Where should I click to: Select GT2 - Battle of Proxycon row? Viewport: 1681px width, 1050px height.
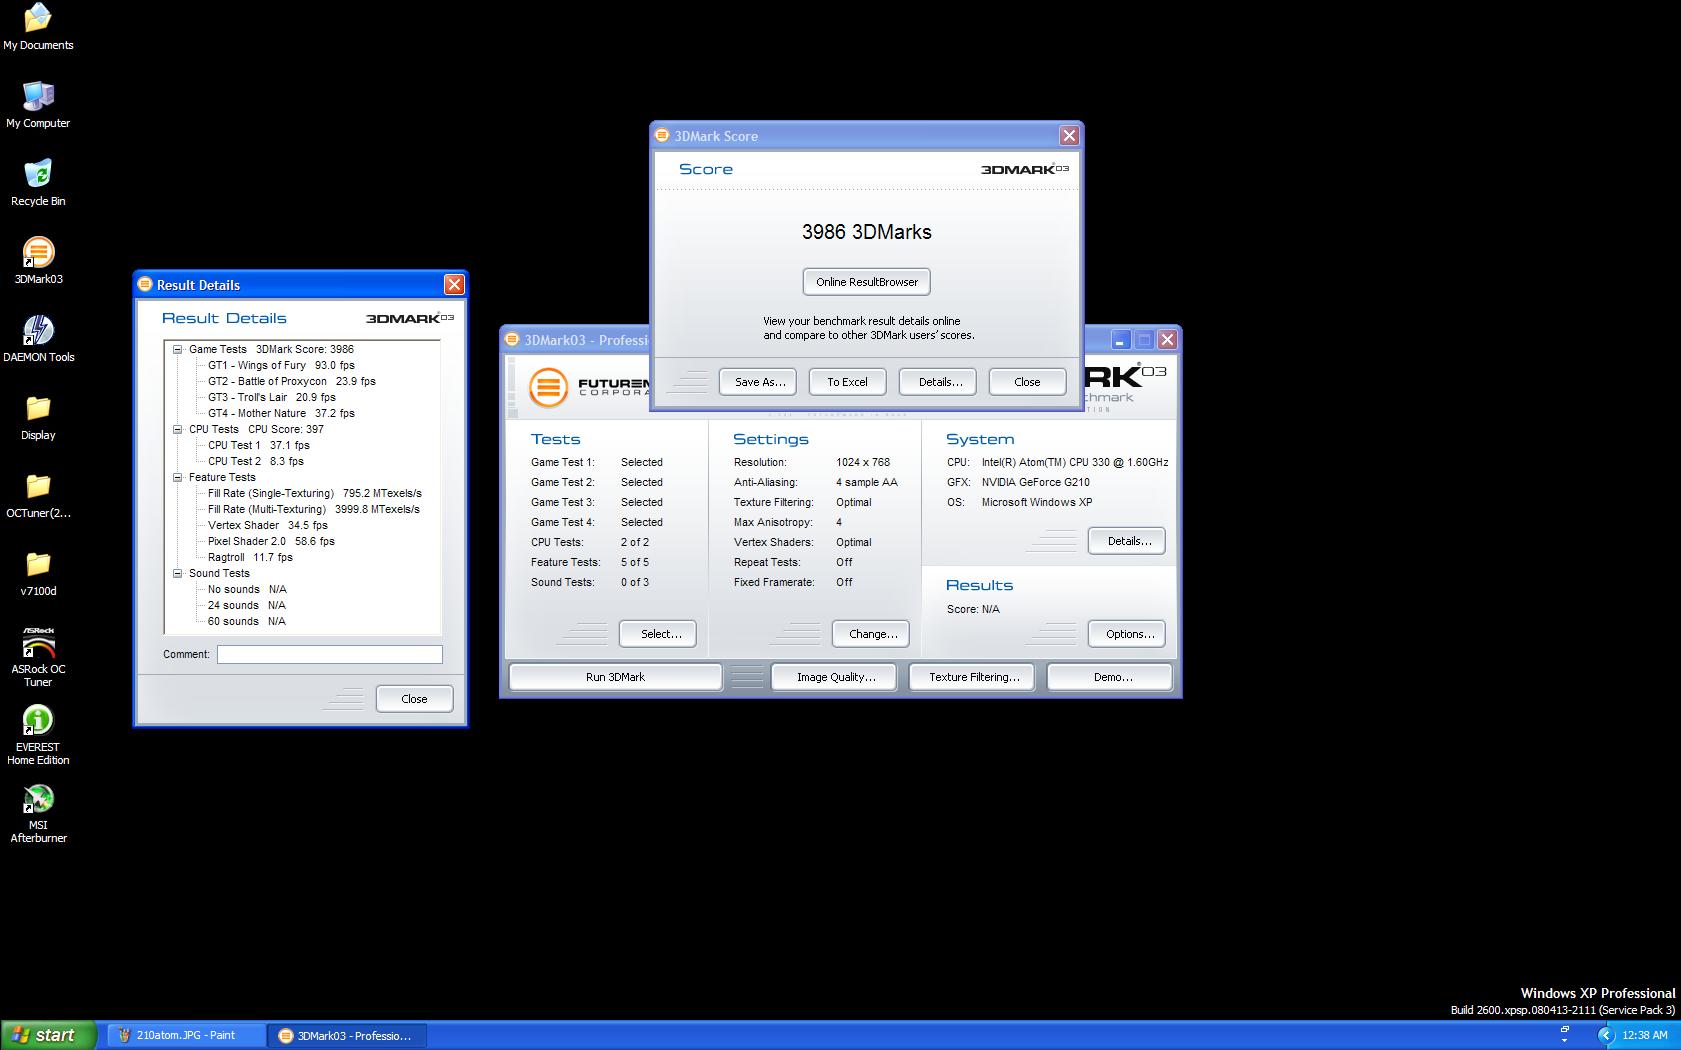coord(292,381)
